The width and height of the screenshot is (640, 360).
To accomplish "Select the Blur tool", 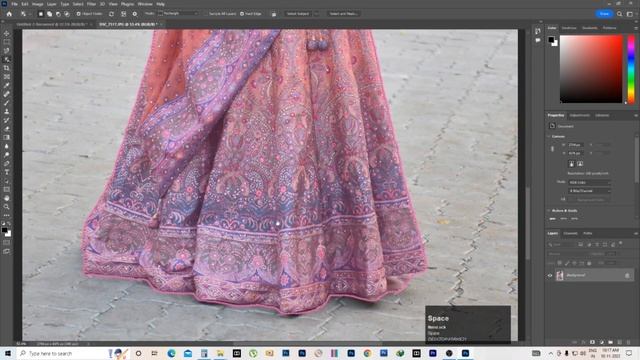I will [x=7, y=146].
